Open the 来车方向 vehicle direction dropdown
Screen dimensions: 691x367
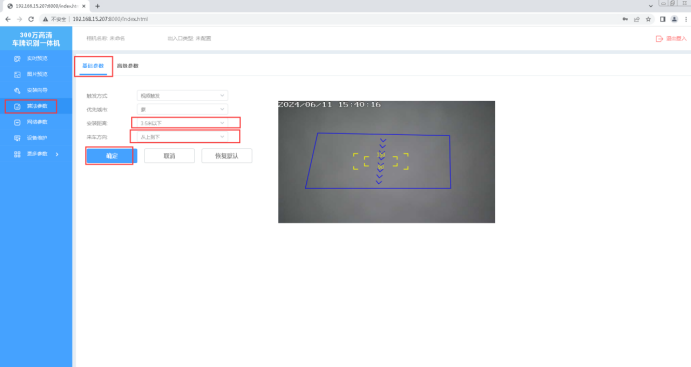(x=182, y=137)
